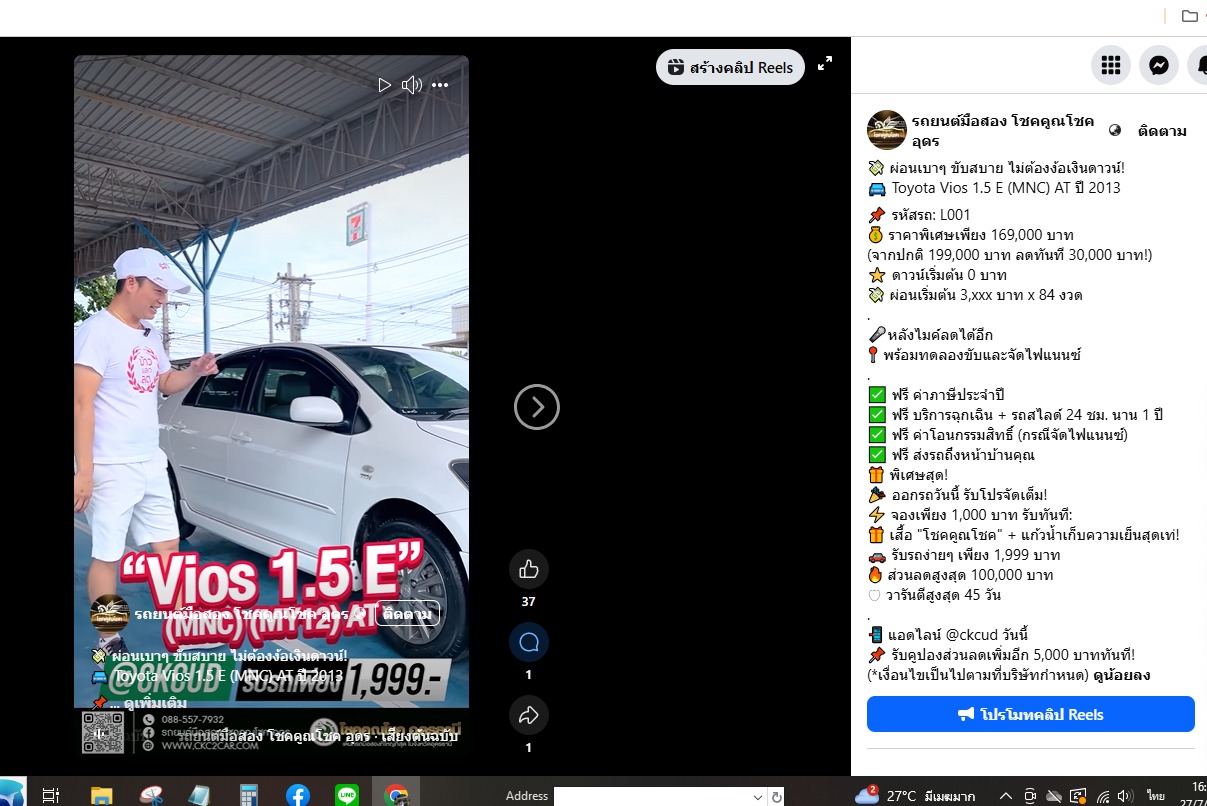
Task: Click the public audience globe icon
Action: (1116, 131)
